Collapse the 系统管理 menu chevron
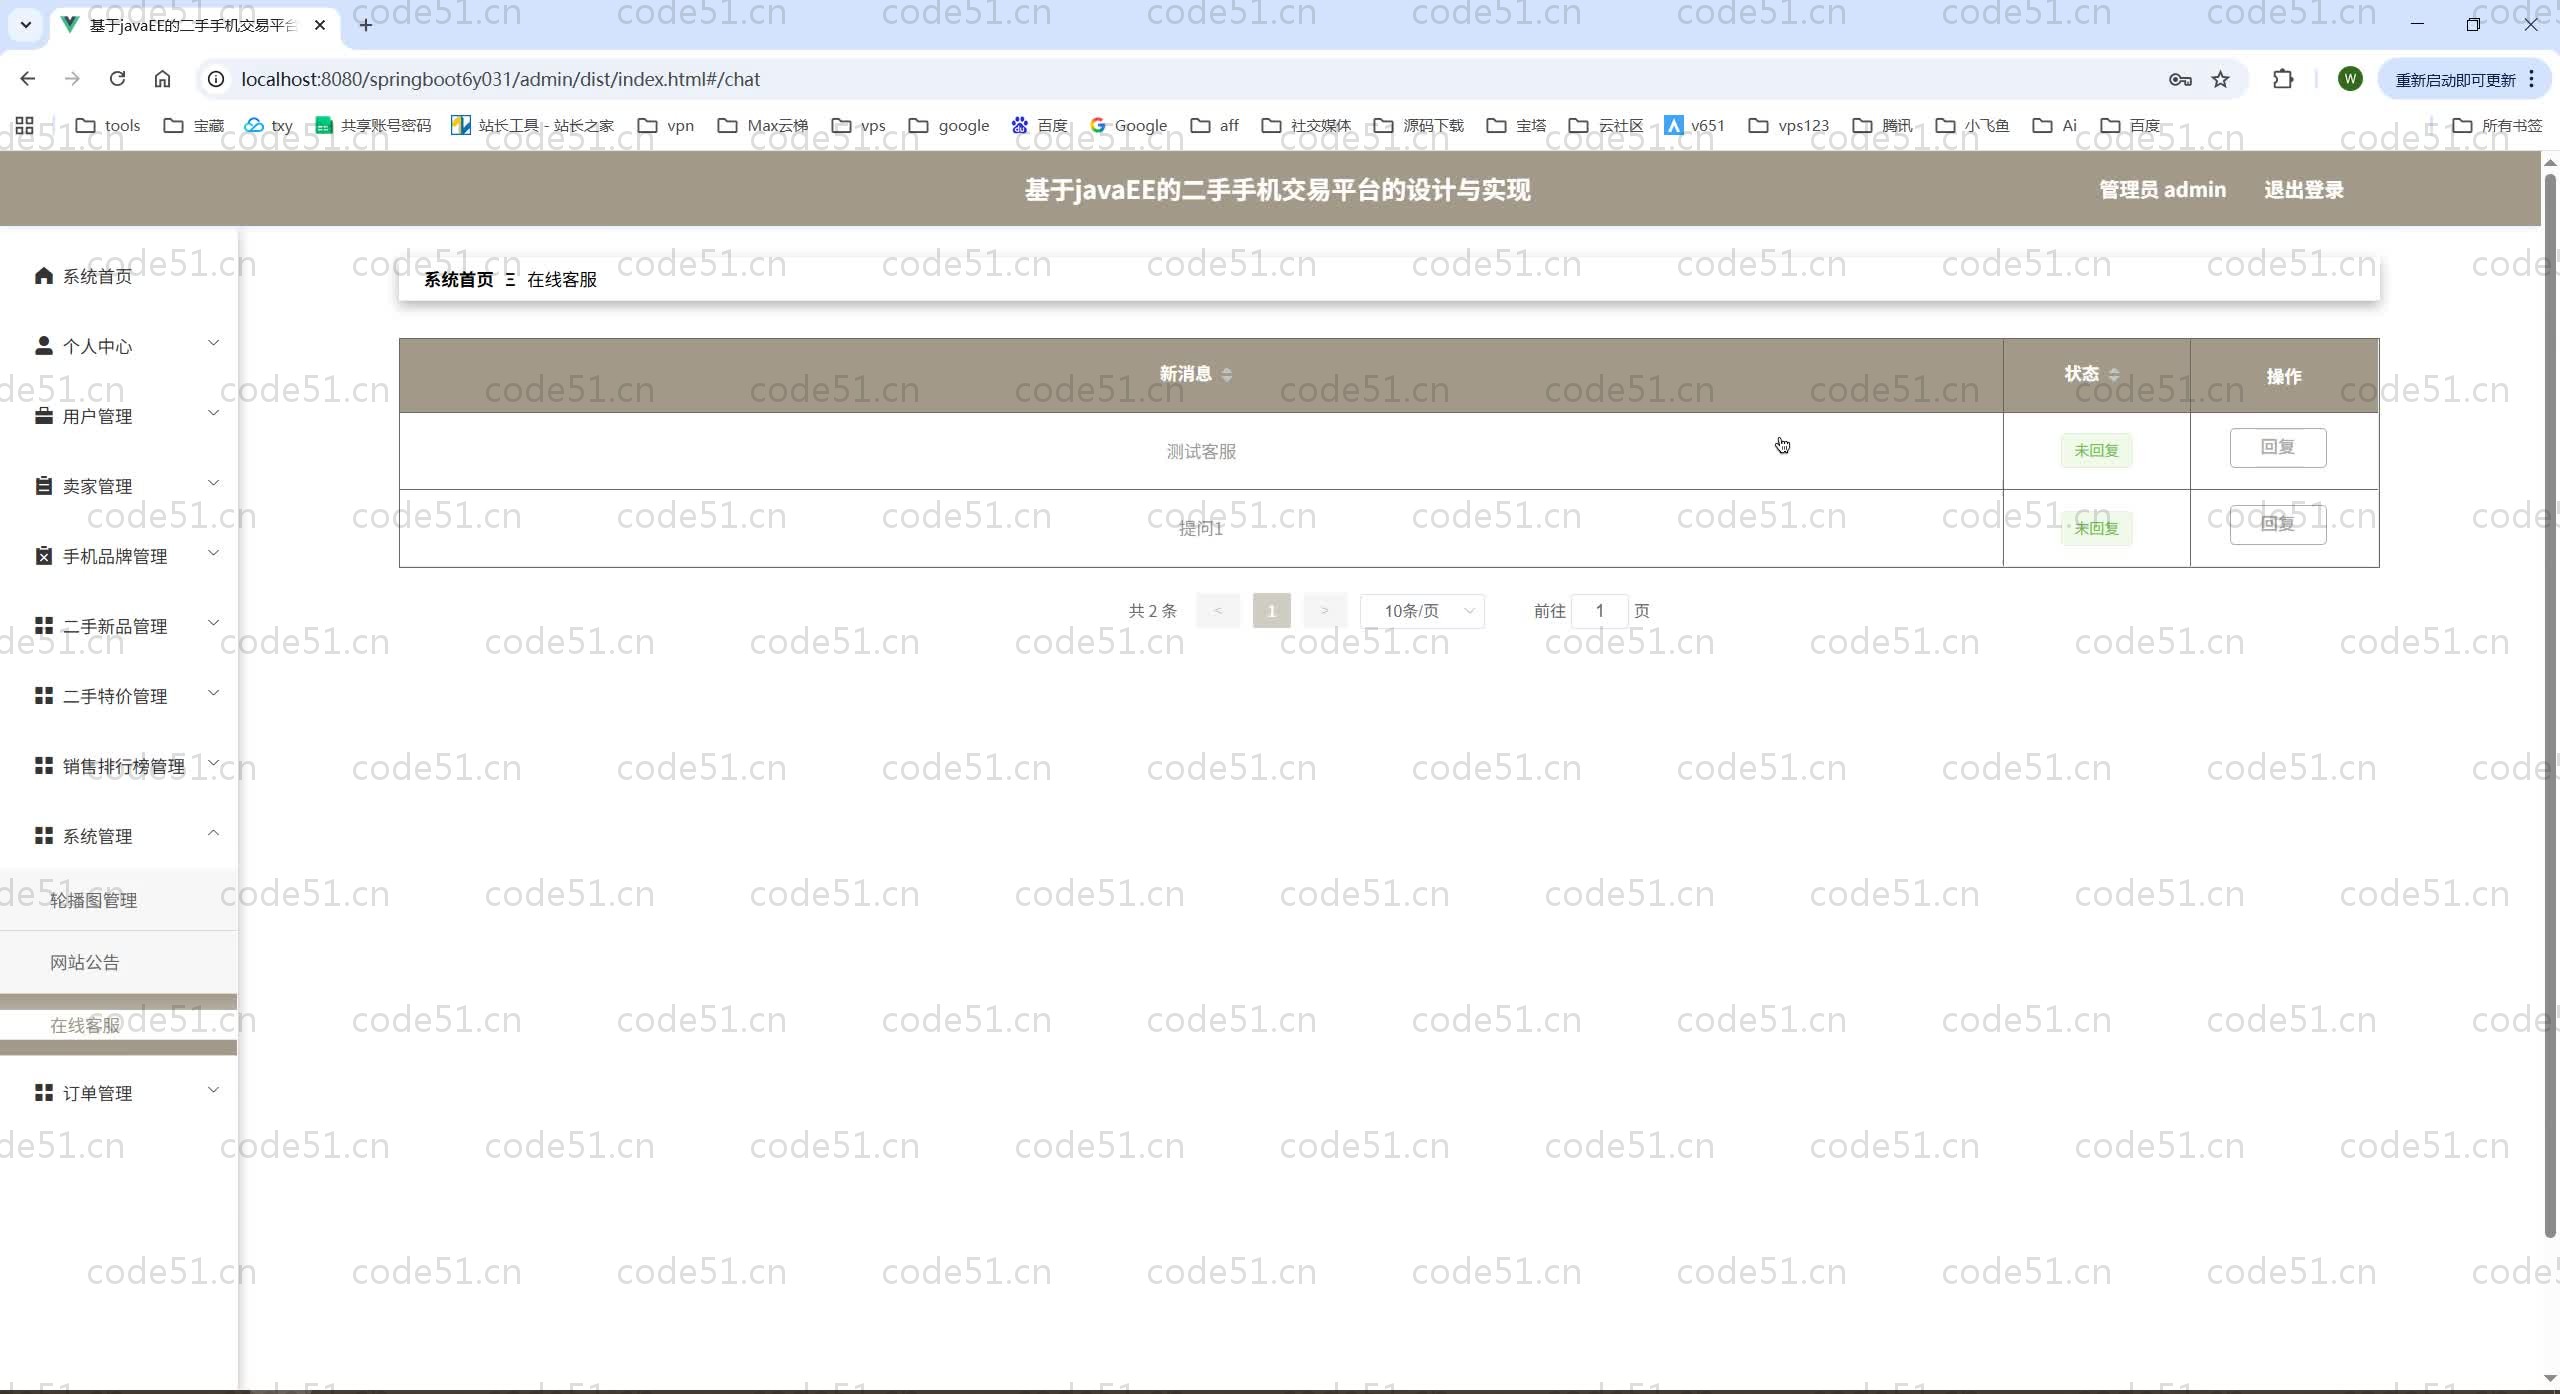The image size is (2560, 1394). click(213, 833)
